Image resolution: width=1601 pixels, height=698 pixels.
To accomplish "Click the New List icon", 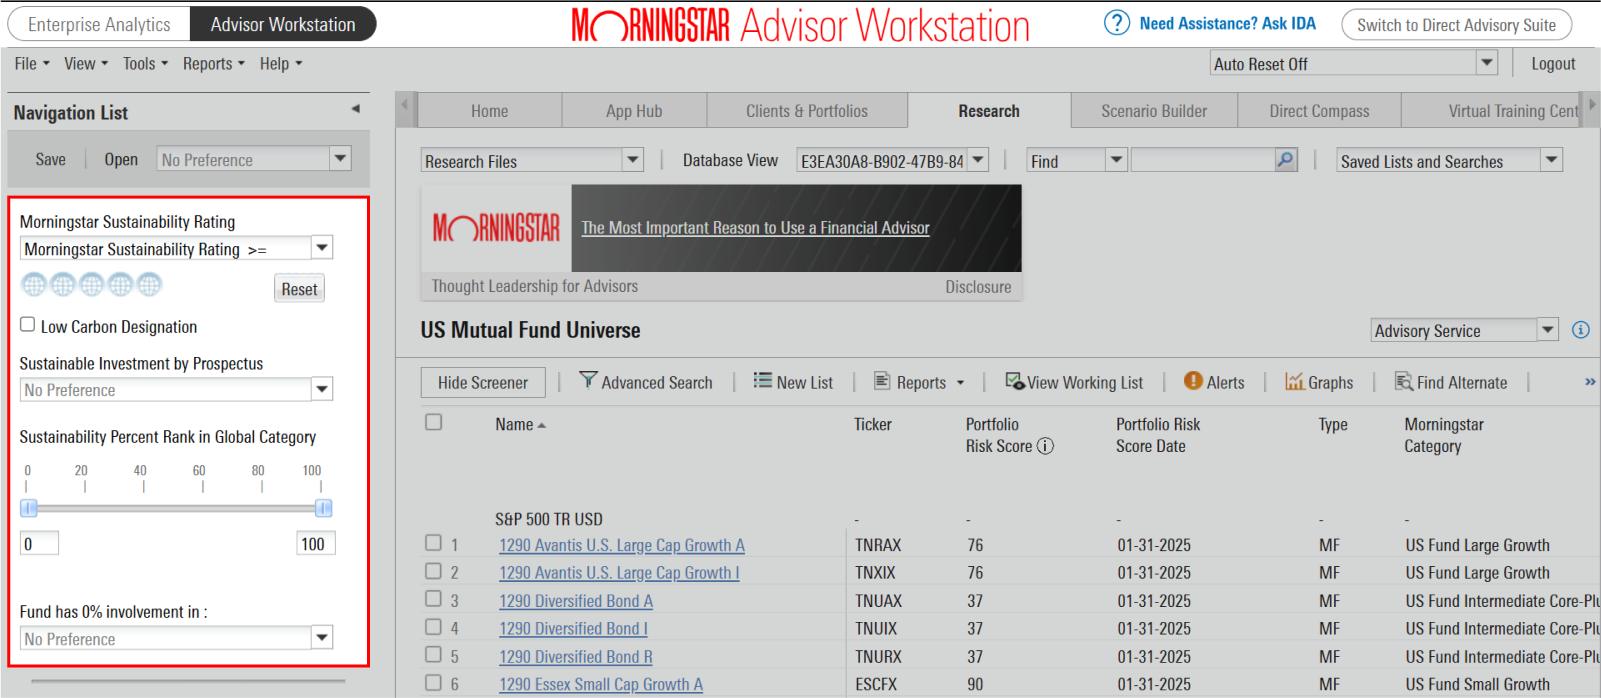I will [762, 381].
